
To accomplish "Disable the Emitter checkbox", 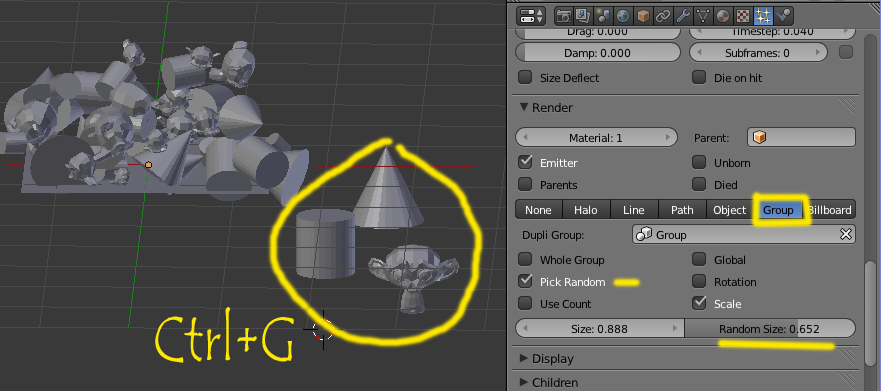I will pos(525,162).
